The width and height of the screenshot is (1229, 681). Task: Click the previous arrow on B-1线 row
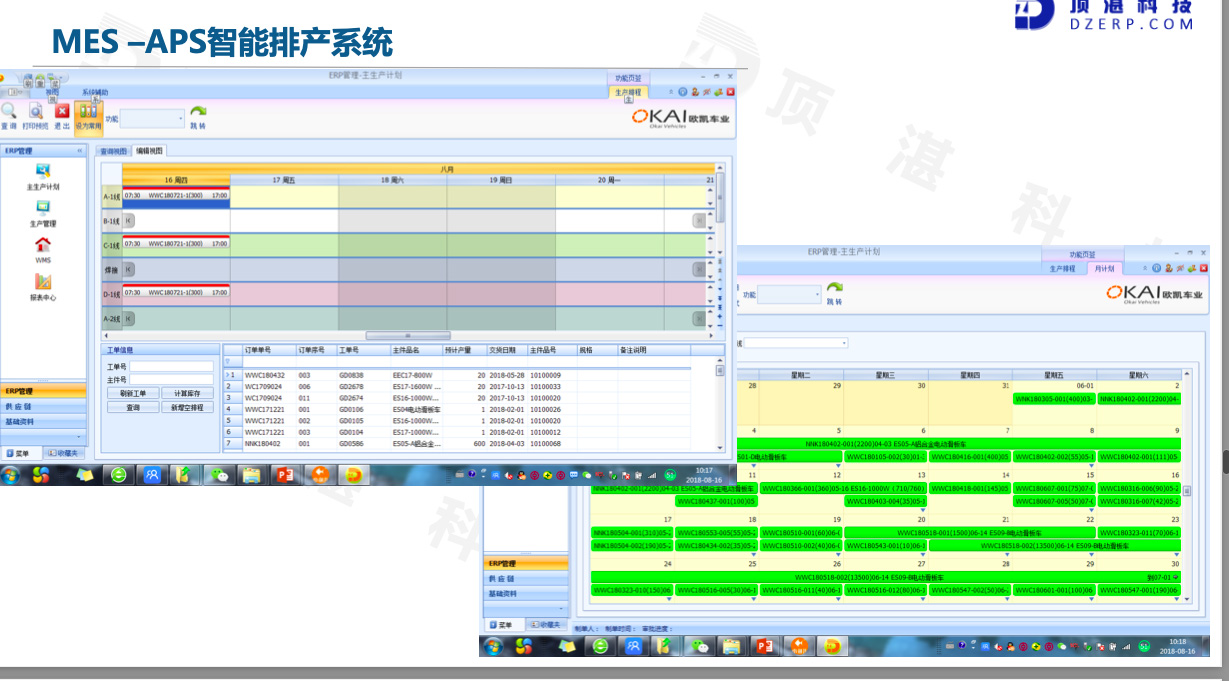129,220
